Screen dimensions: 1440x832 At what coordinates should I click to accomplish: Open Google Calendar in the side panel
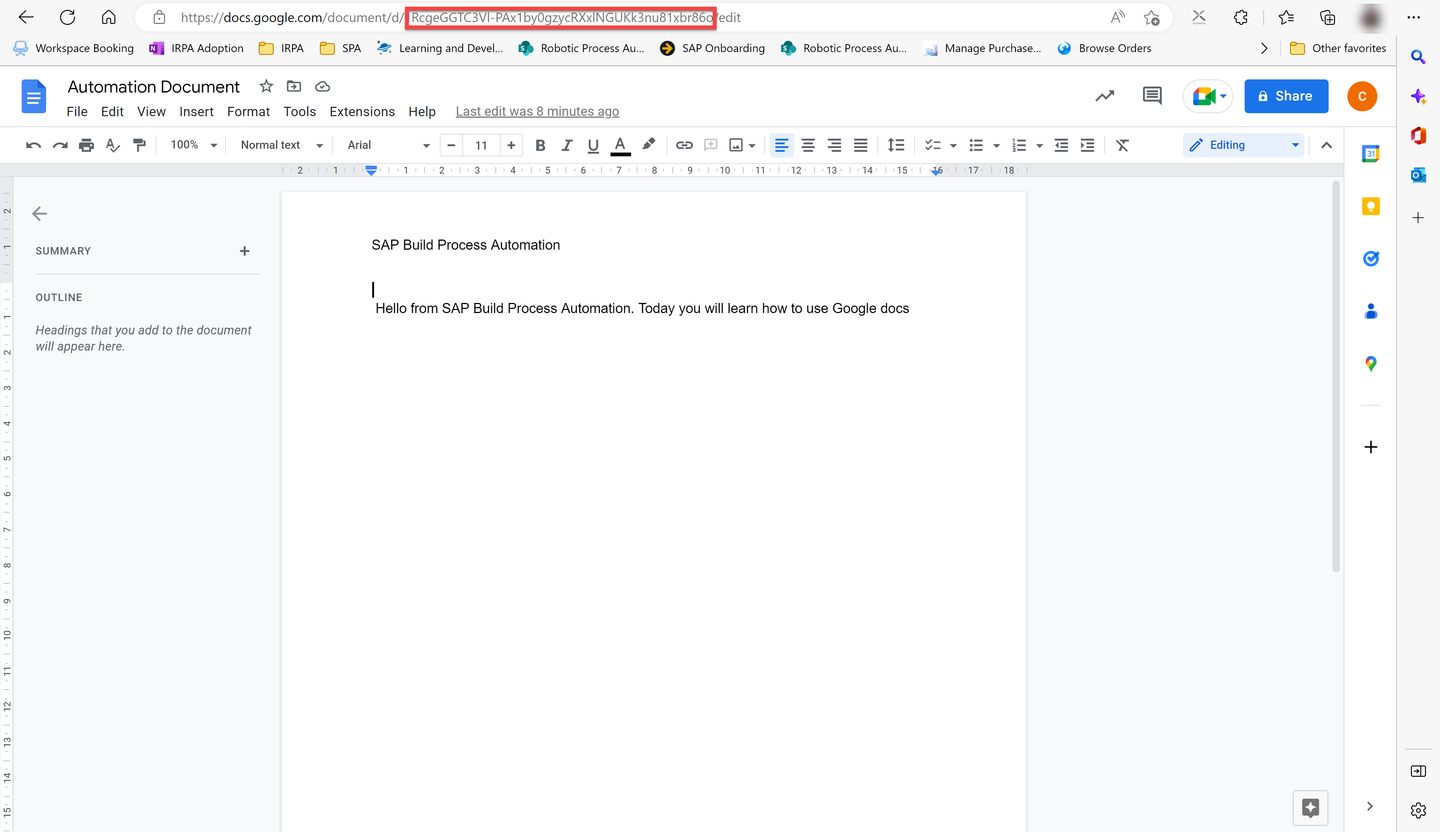[x=1371, y=154]
